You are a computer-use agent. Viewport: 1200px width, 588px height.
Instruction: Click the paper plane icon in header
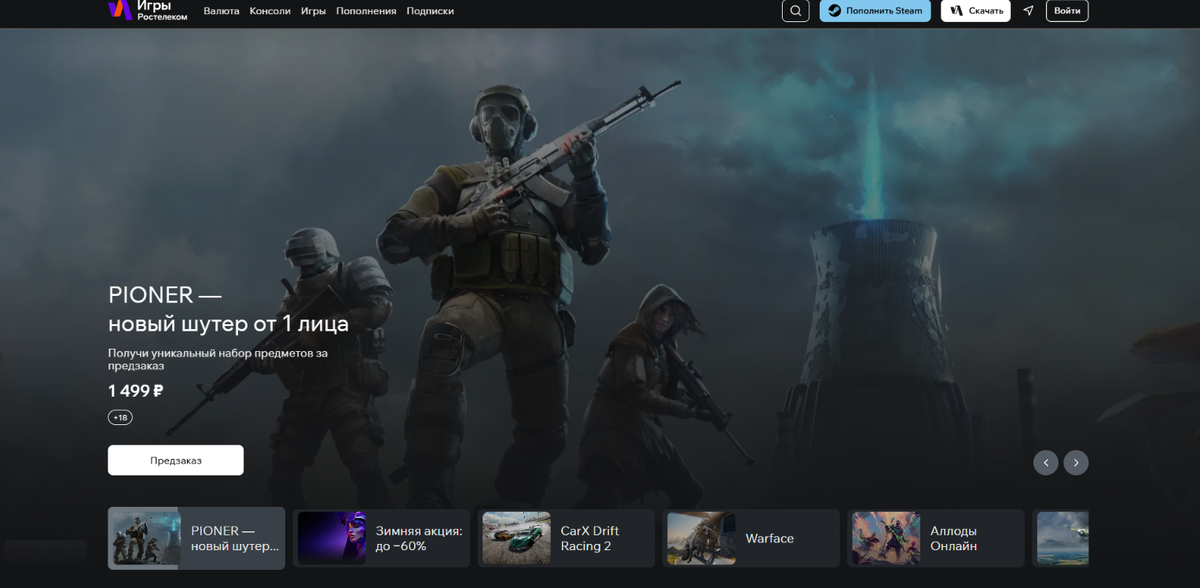(1028, 11)
